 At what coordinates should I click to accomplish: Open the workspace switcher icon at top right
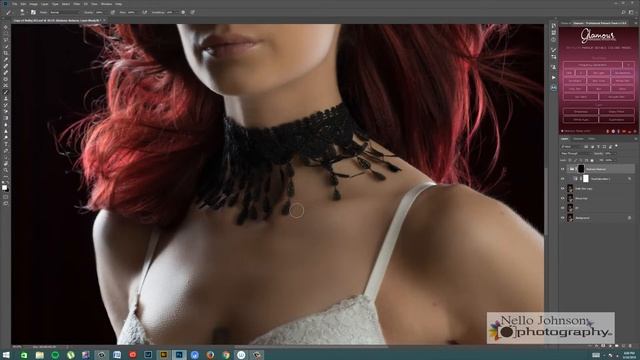631,12
